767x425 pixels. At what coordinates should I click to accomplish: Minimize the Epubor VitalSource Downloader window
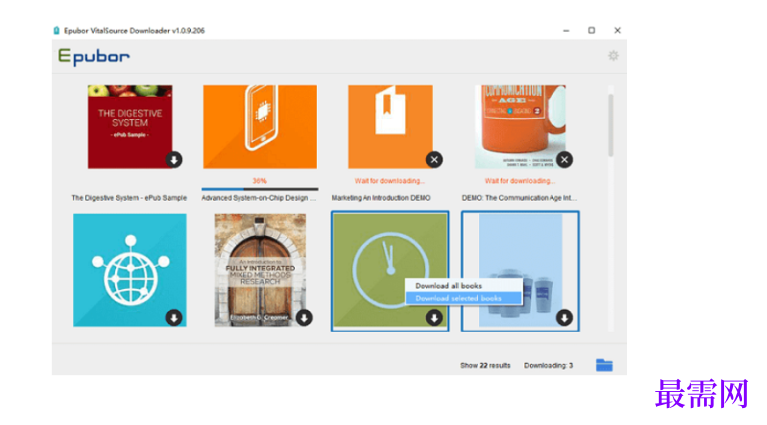point(566,30)
